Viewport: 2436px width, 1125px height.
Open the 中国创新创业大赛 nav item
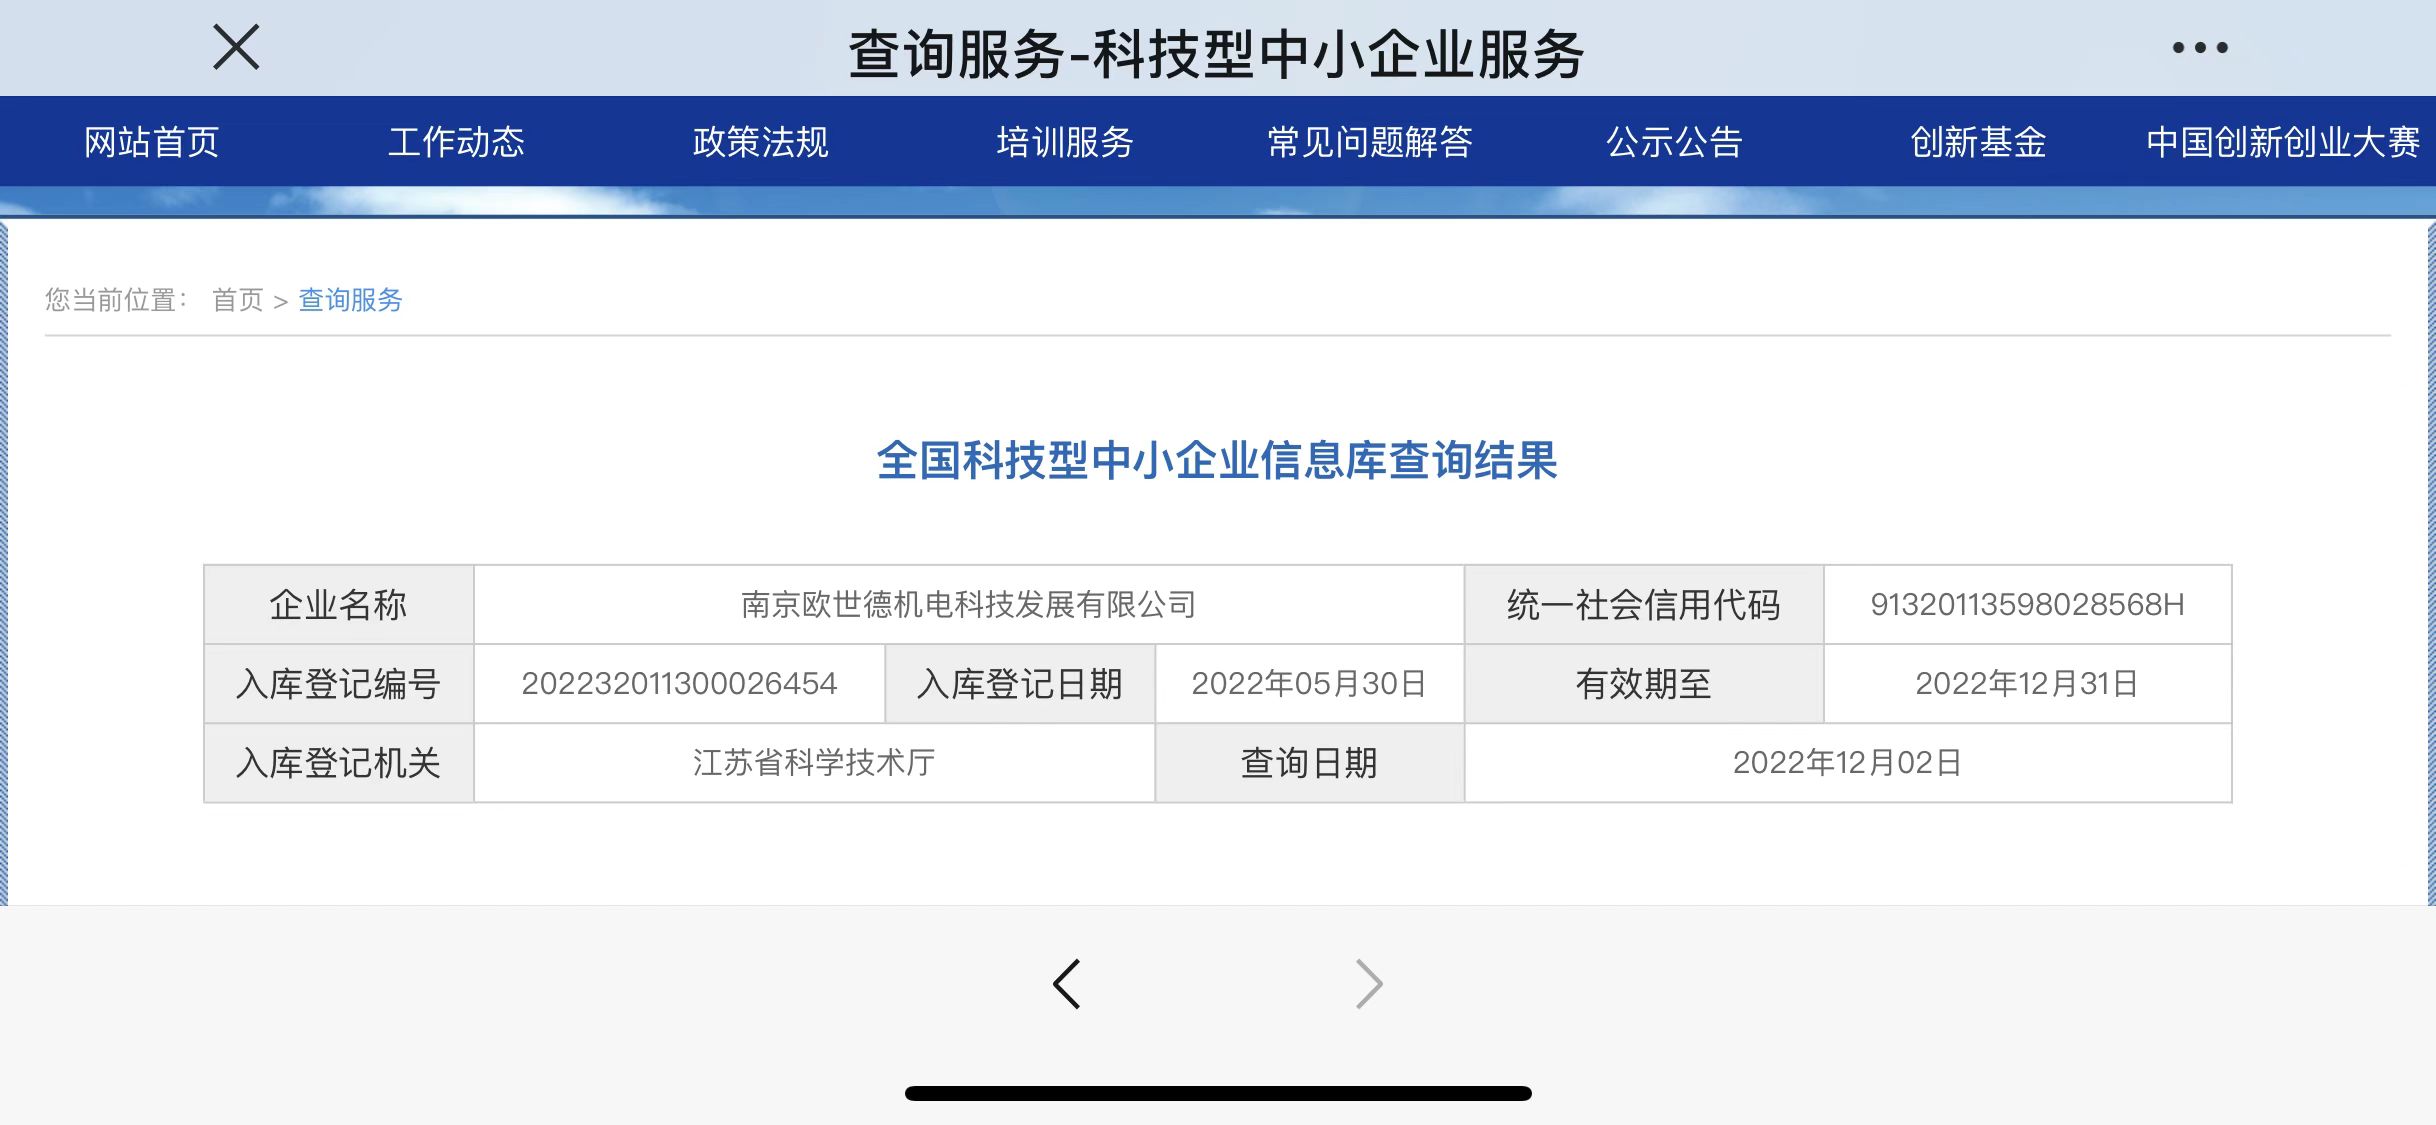coord(2283,142)
